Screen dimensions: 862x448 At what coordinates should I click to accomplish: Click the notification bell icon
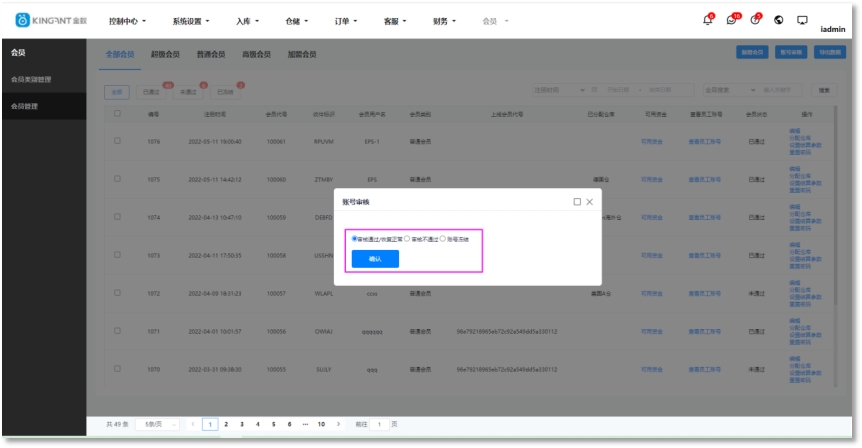point(708,21)
